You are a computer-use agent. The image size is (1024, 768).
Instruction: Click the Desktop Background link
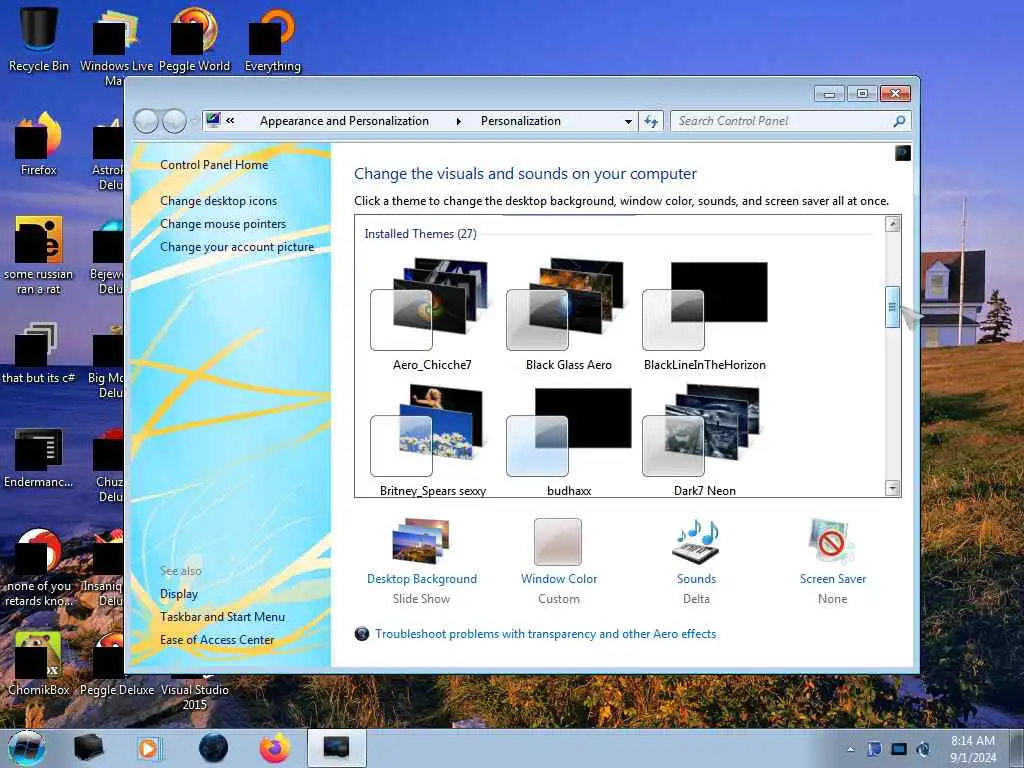[422, 579]
